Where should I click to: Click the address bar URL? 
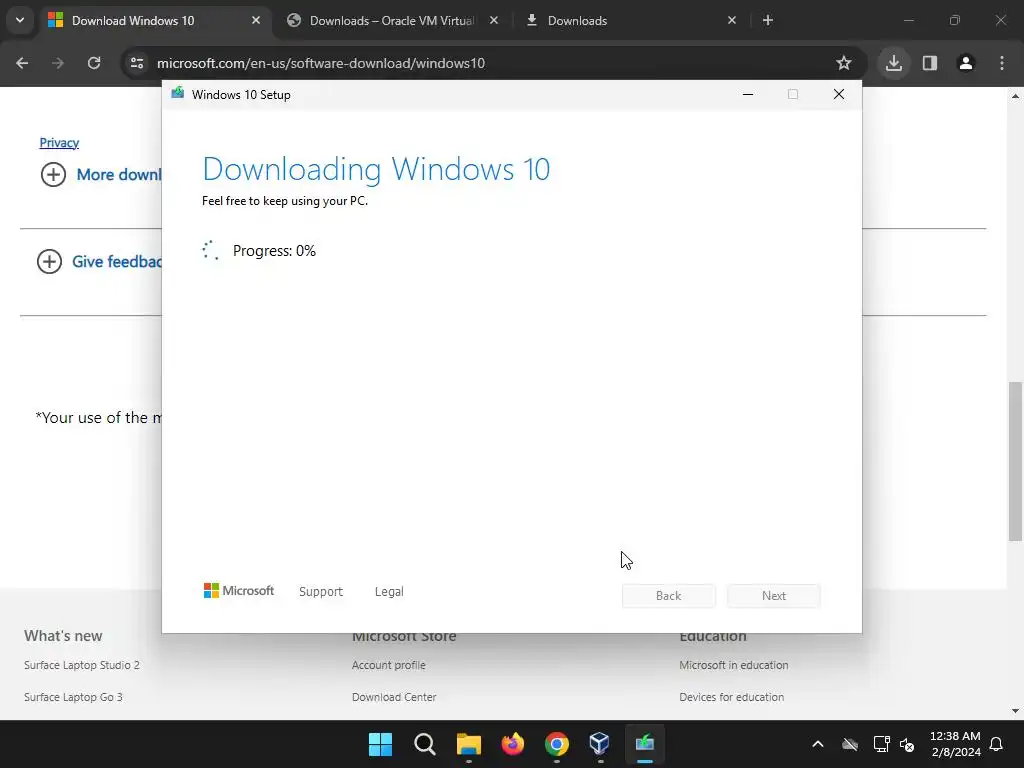coord(321,63)
